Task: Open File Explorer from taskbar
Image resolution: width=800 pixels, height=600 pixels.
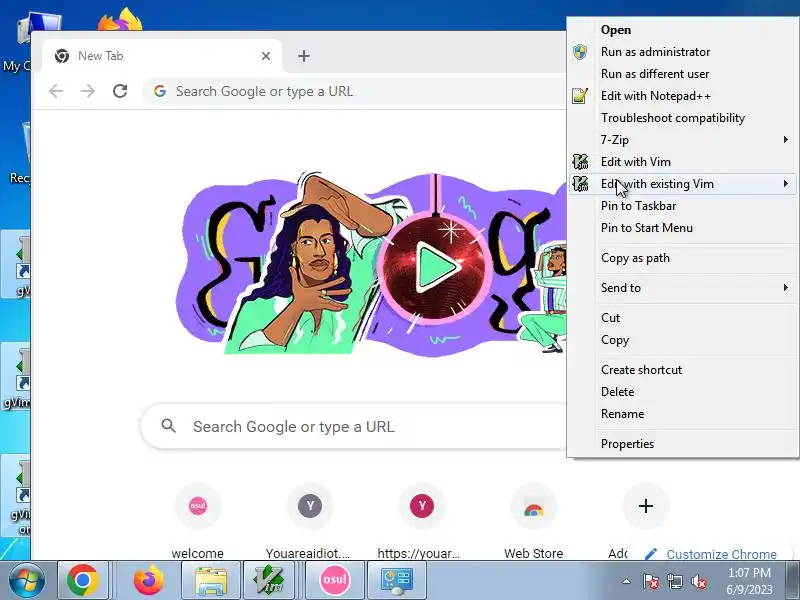Action: [211, 580]
